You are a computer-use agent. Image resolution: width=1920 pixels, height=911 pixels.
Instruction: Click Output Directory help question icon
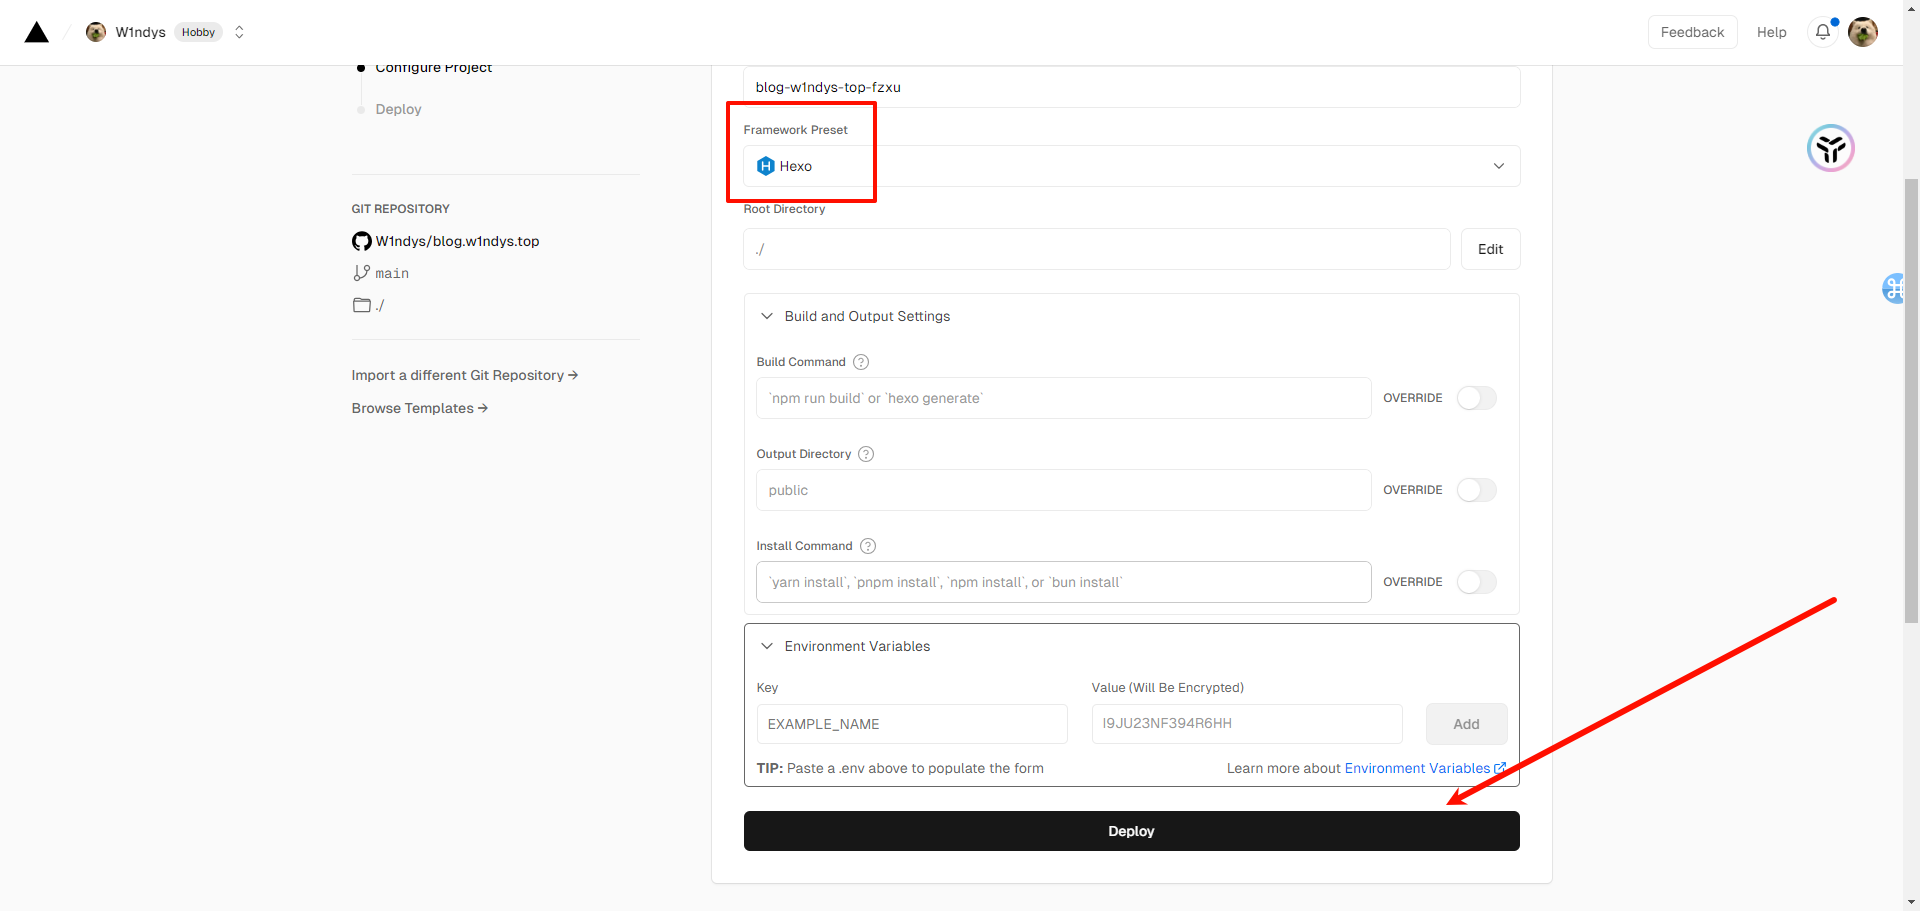point(866,454)
